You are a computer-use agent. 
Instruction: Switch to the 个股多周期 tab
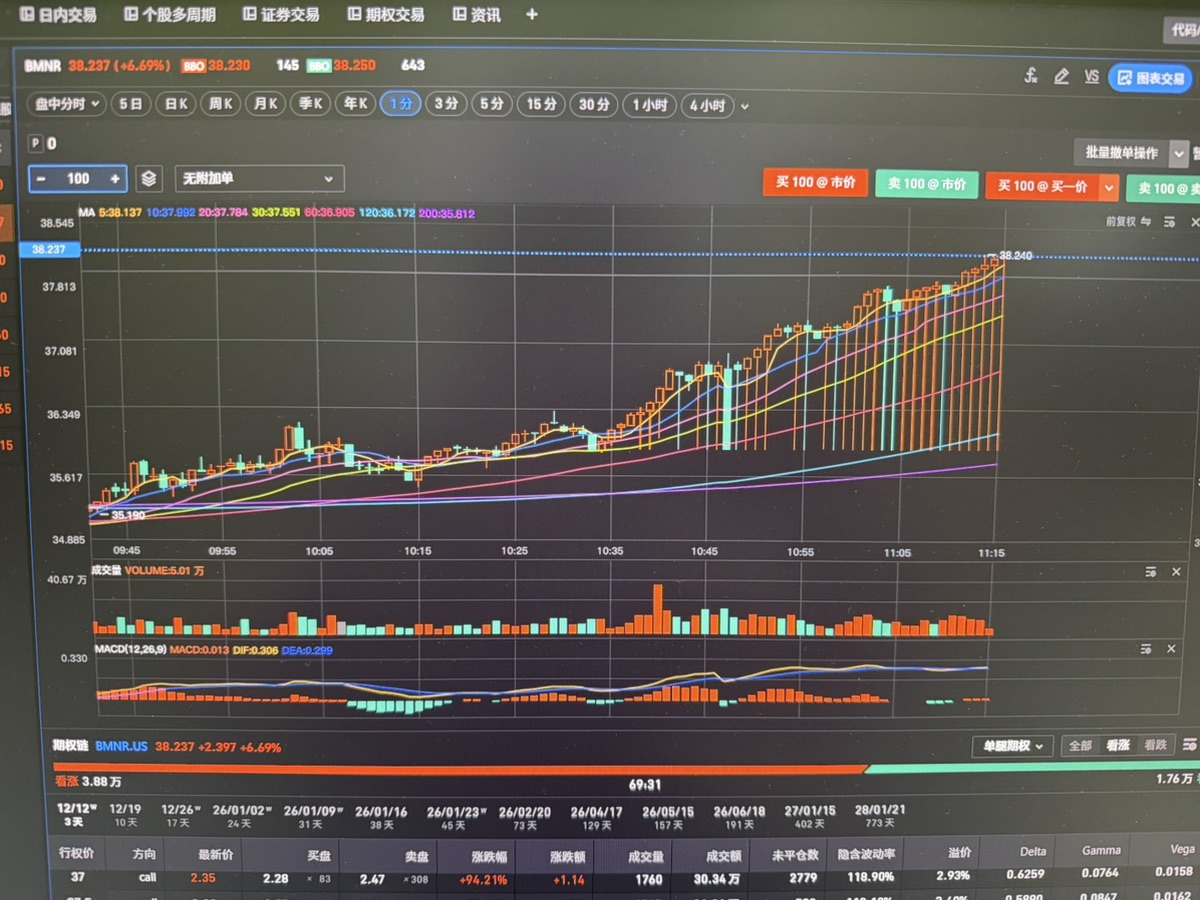point(170,15)
